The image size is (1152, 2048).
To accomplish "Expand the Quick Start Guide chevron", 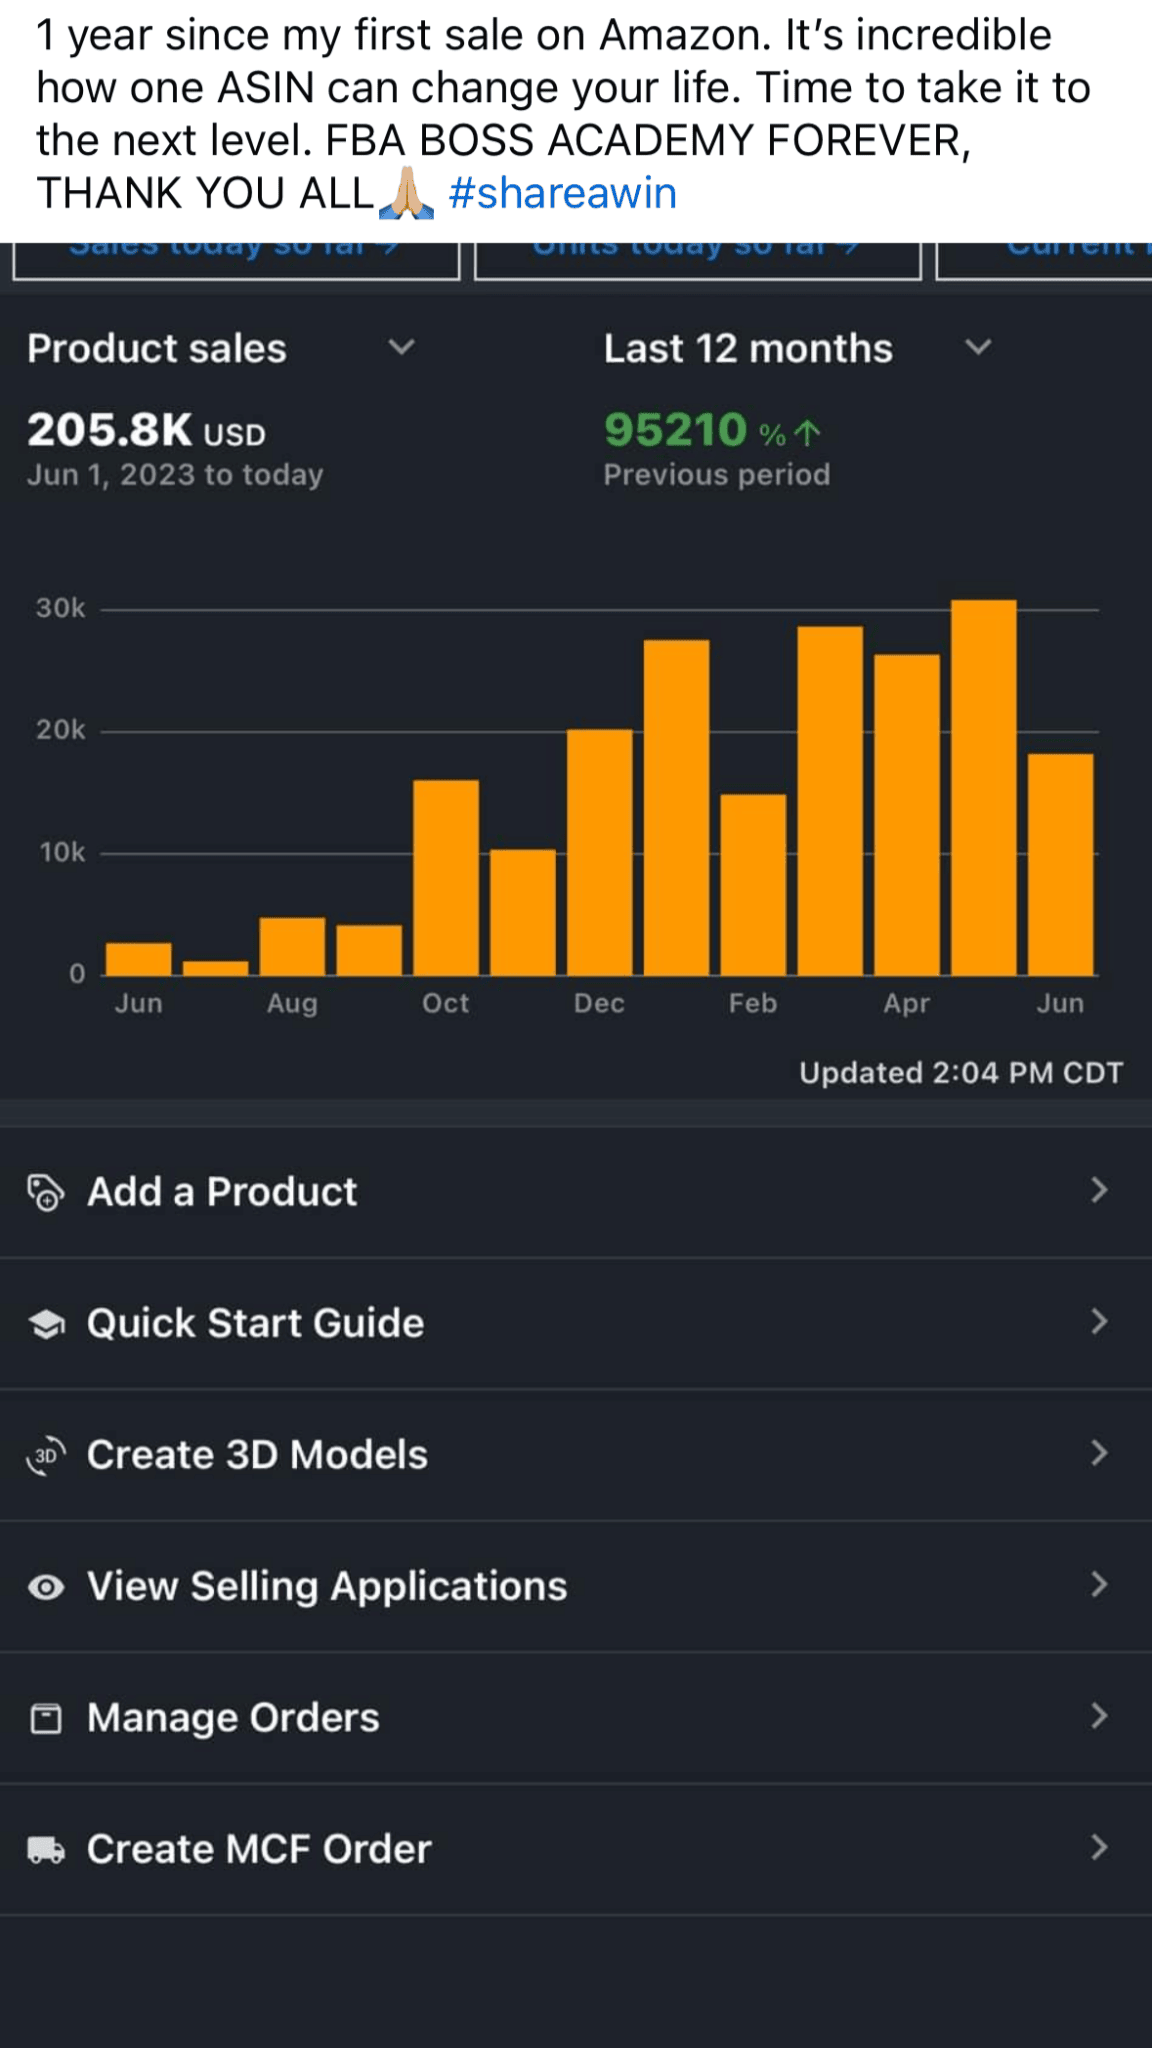I will (1099, 1323).
